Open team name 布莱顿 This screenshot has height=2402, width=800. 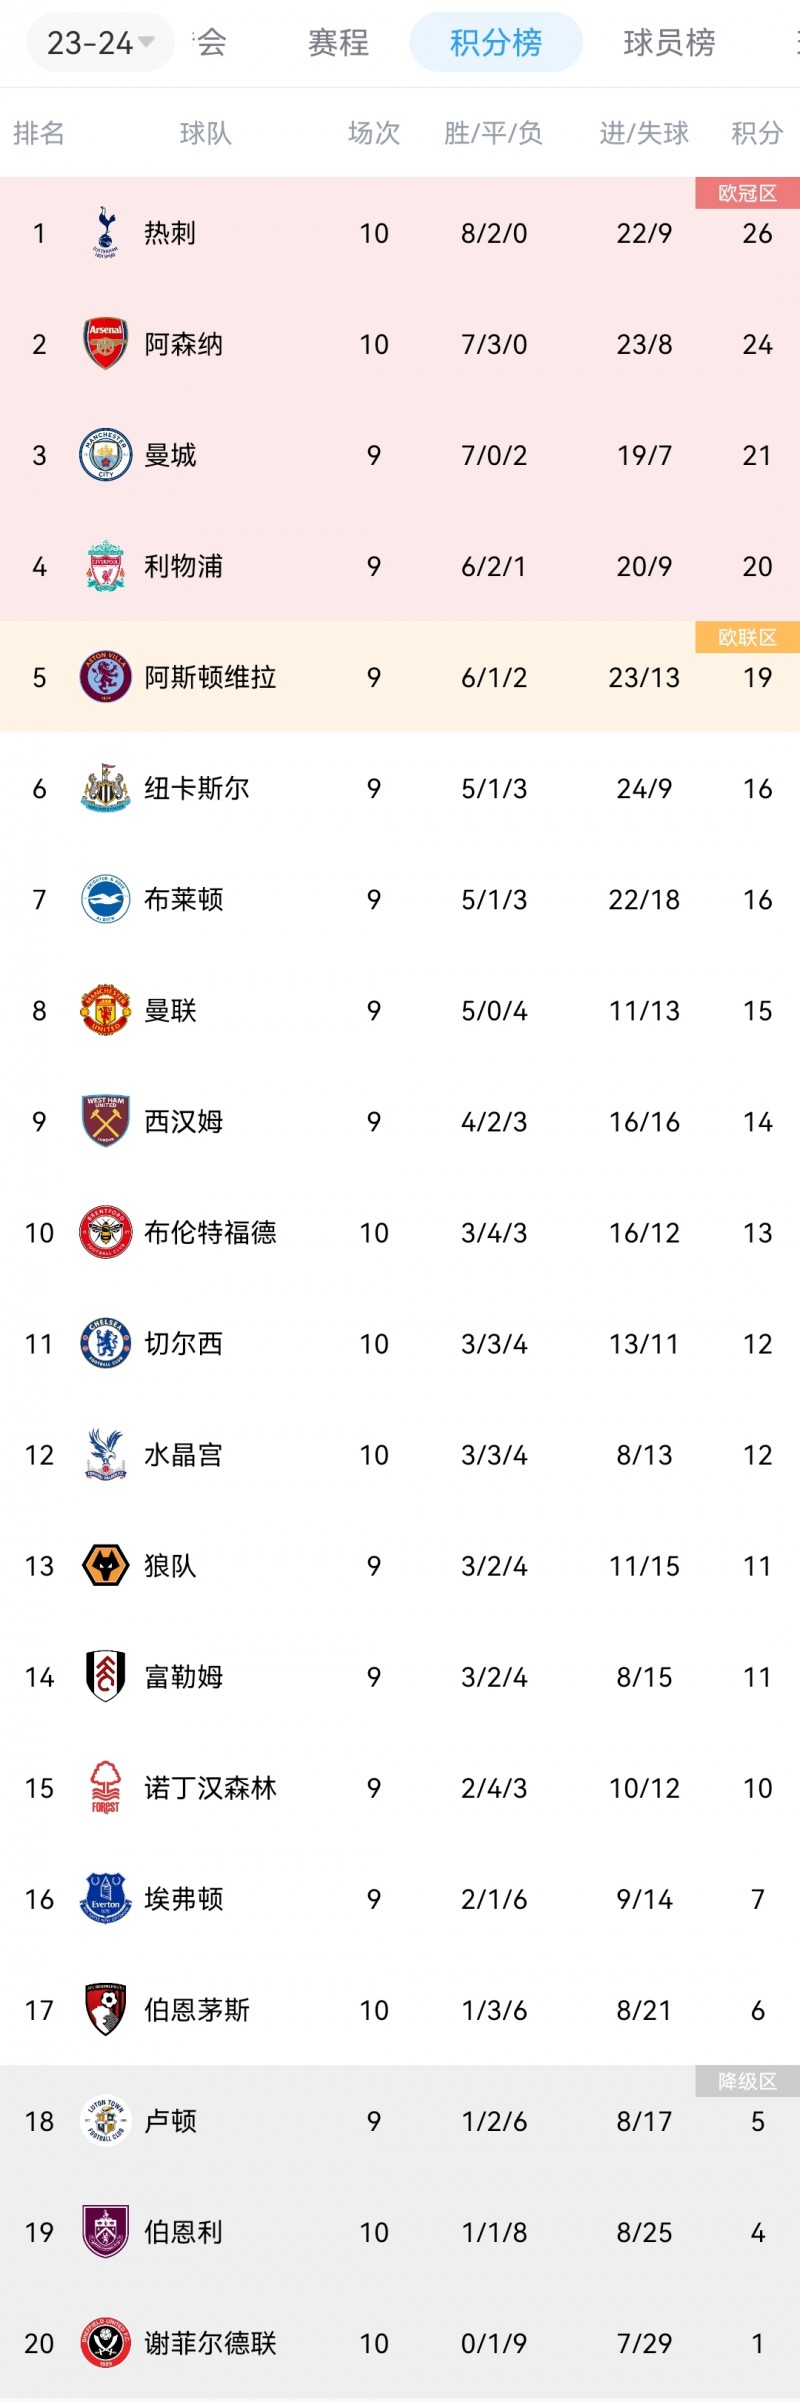(x=183, y=899)
